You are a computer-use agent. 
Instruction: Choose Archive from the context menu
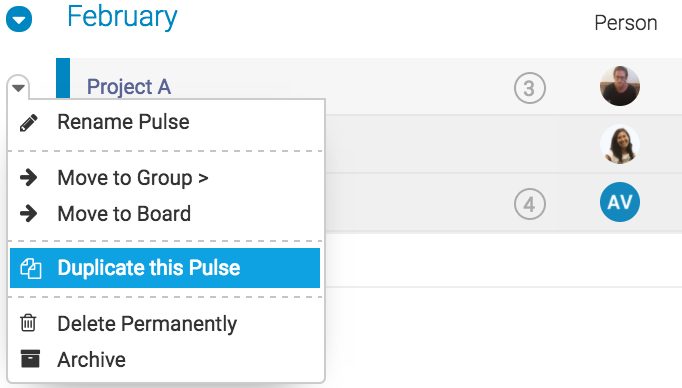tap(92, 360)
